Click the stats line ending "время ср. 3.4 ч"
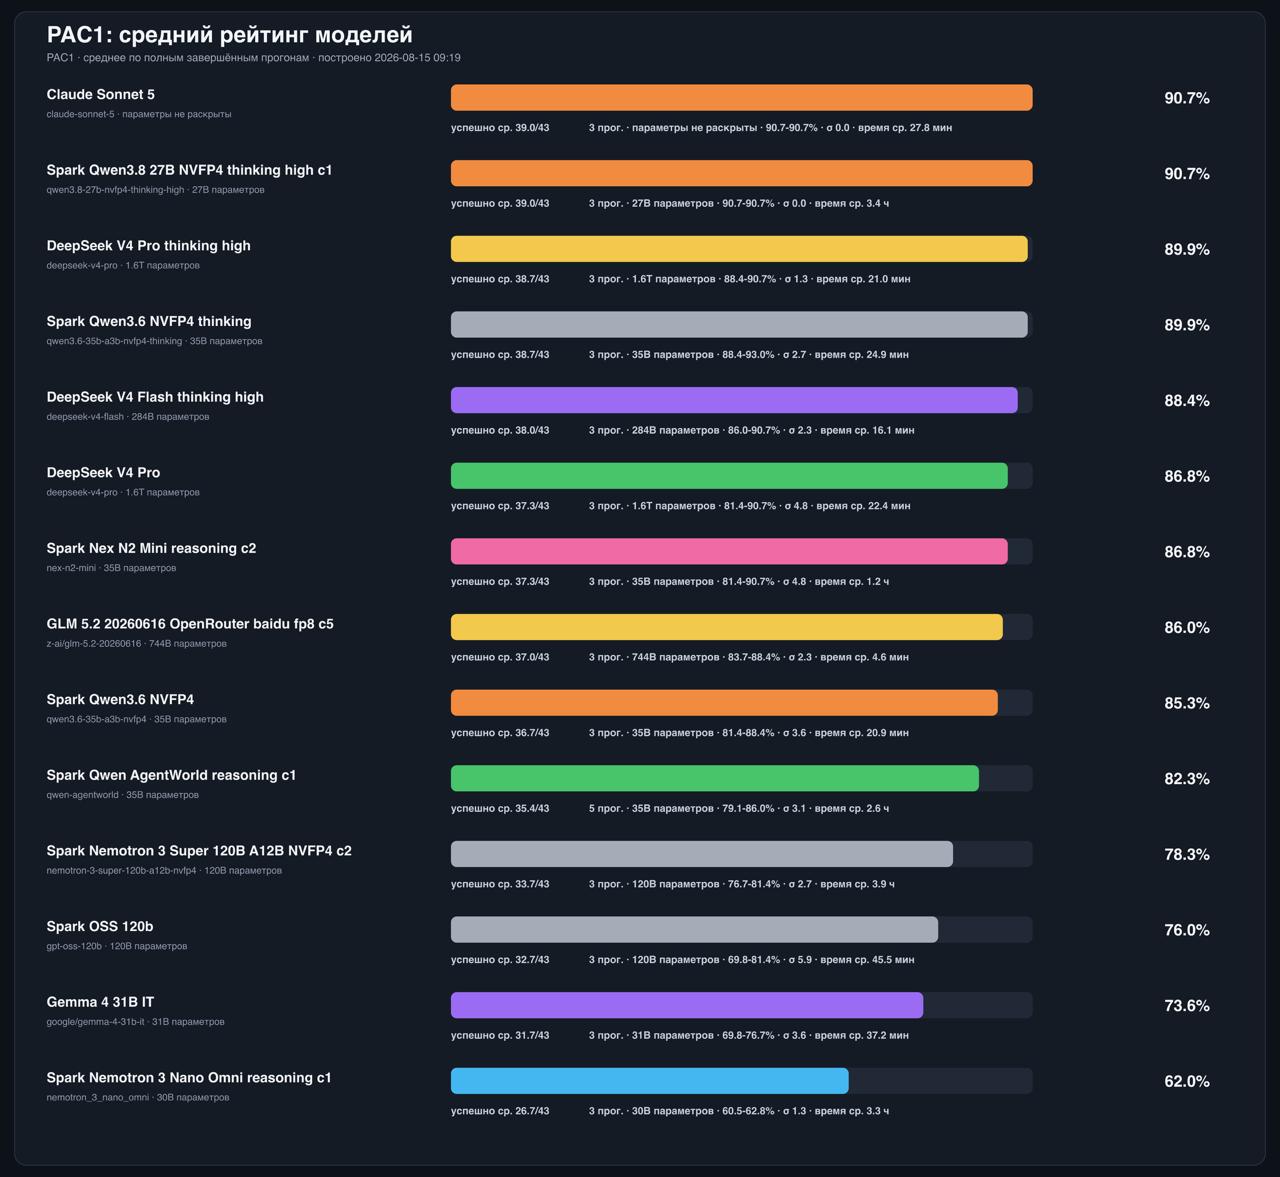1280x1177 pixels. (x=739, y=203)
